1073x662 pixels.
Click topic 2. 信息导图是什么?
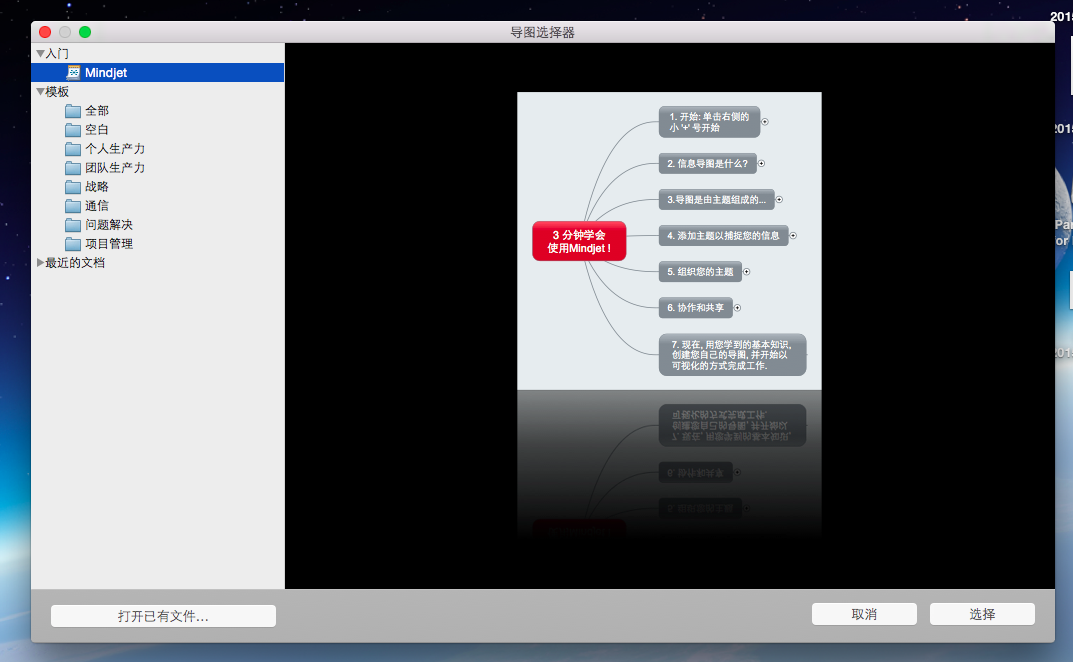point(708,164)
